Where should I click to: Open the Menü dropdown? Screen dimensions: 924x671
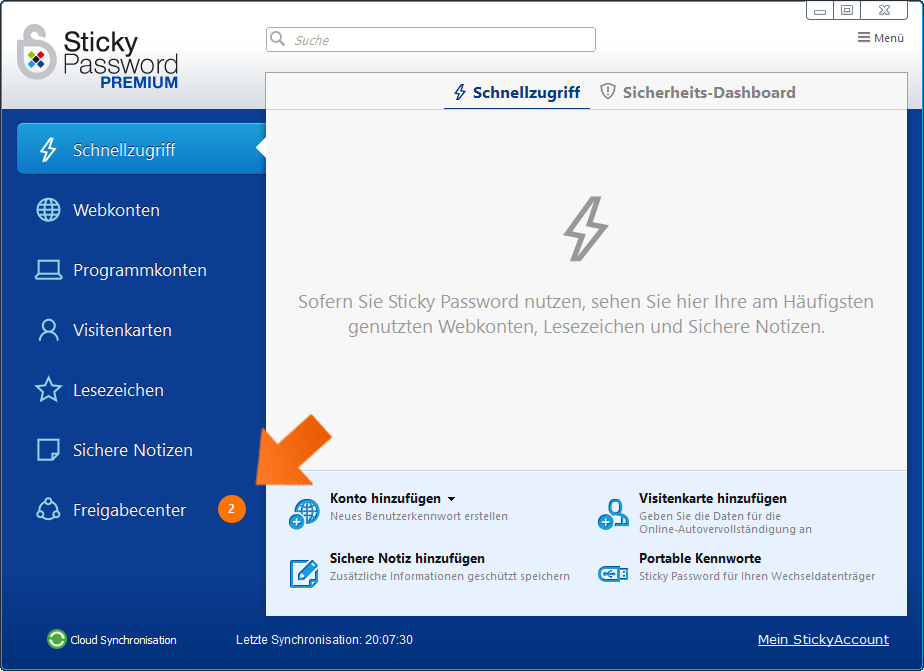(880, 38)
